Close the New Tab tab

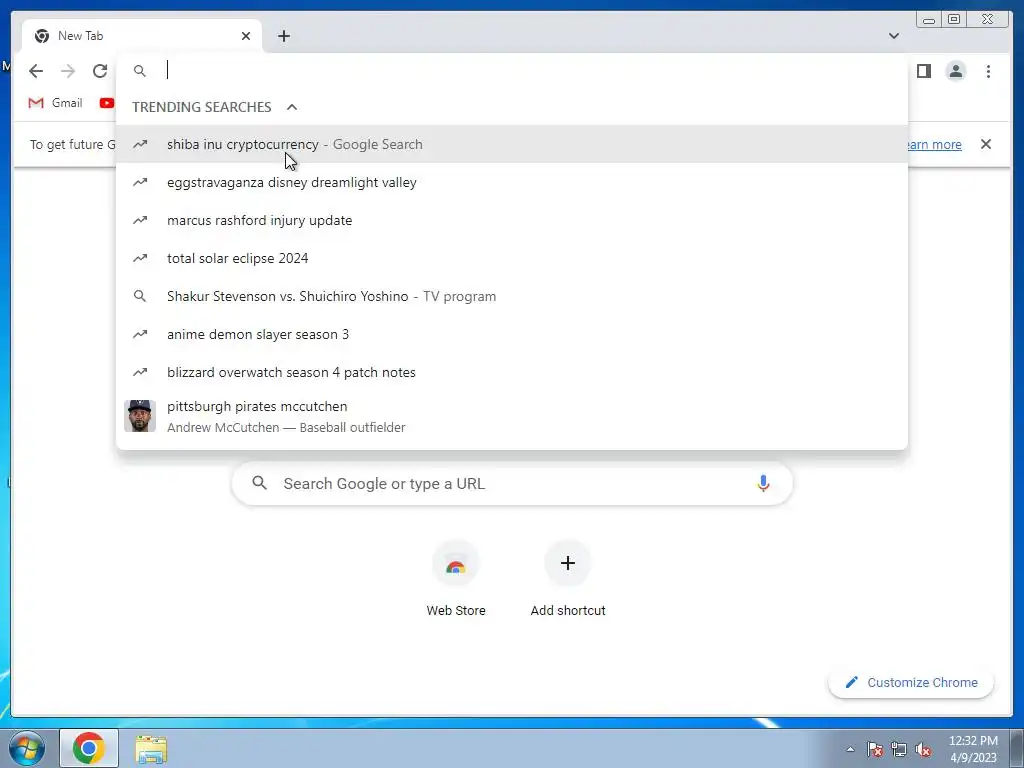point(246,36)
